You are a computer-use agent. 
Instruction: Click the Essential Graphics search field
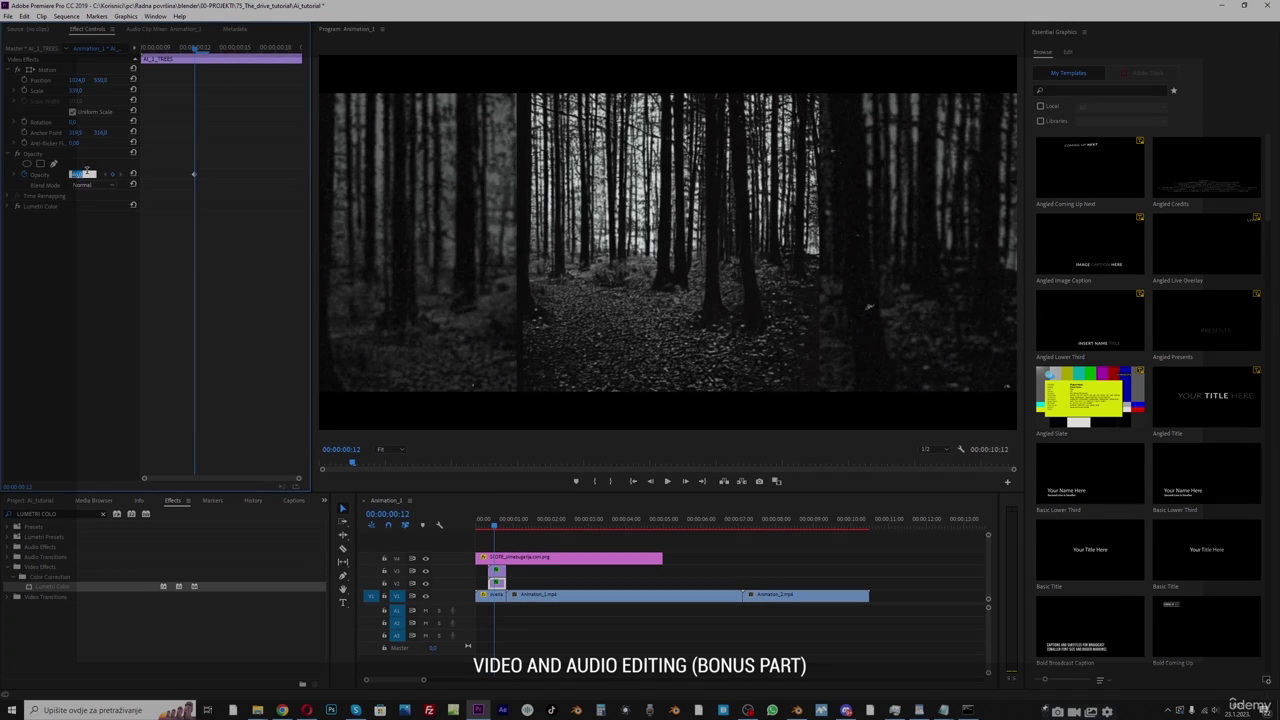click(1102, 91)
